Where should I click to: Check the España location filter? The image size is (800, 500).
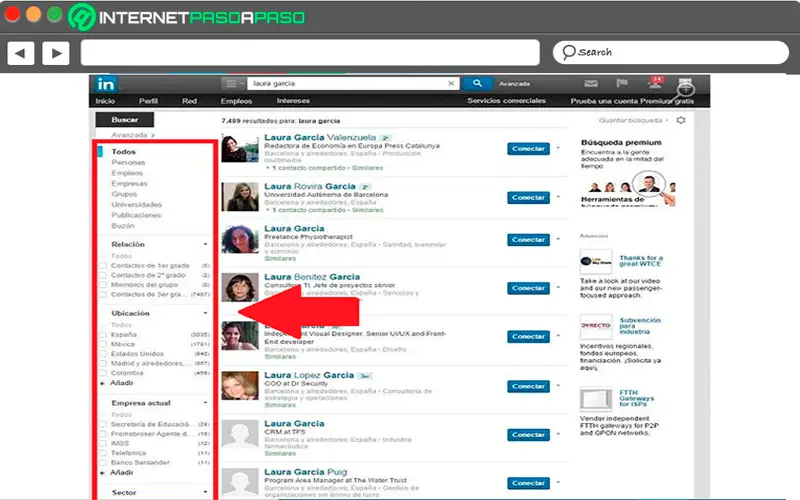pos(104,335)
